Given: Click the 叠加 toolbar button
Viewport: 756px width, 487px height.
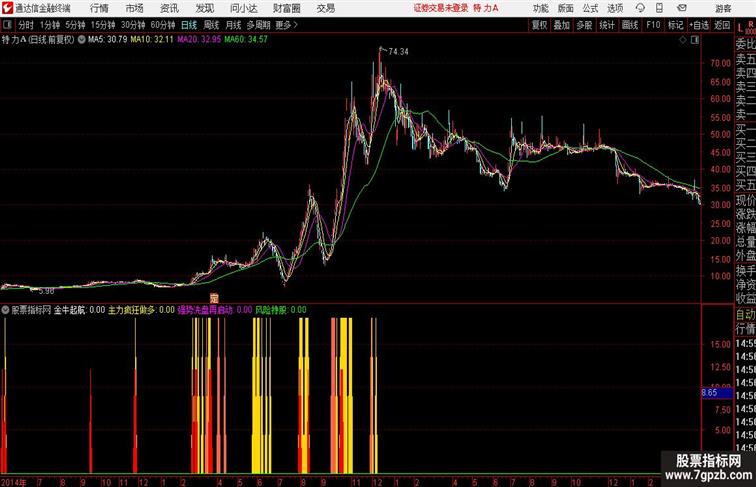Looking at the screenshot, I should tap(562, 25).
